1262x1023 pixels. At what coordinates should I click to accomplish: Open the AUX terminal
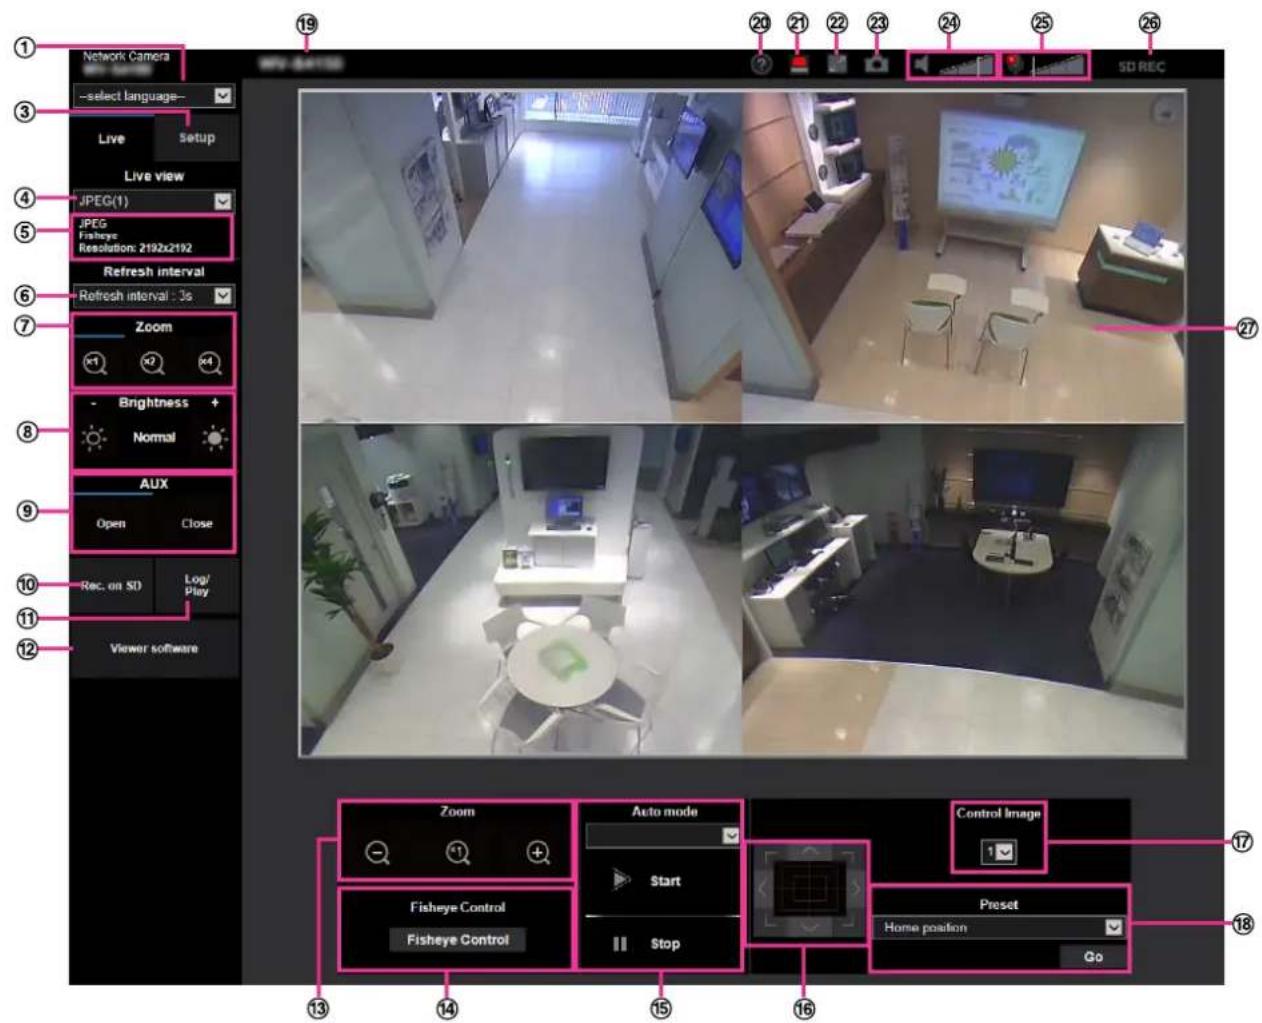pyautogui.click(x=111, y=523)
